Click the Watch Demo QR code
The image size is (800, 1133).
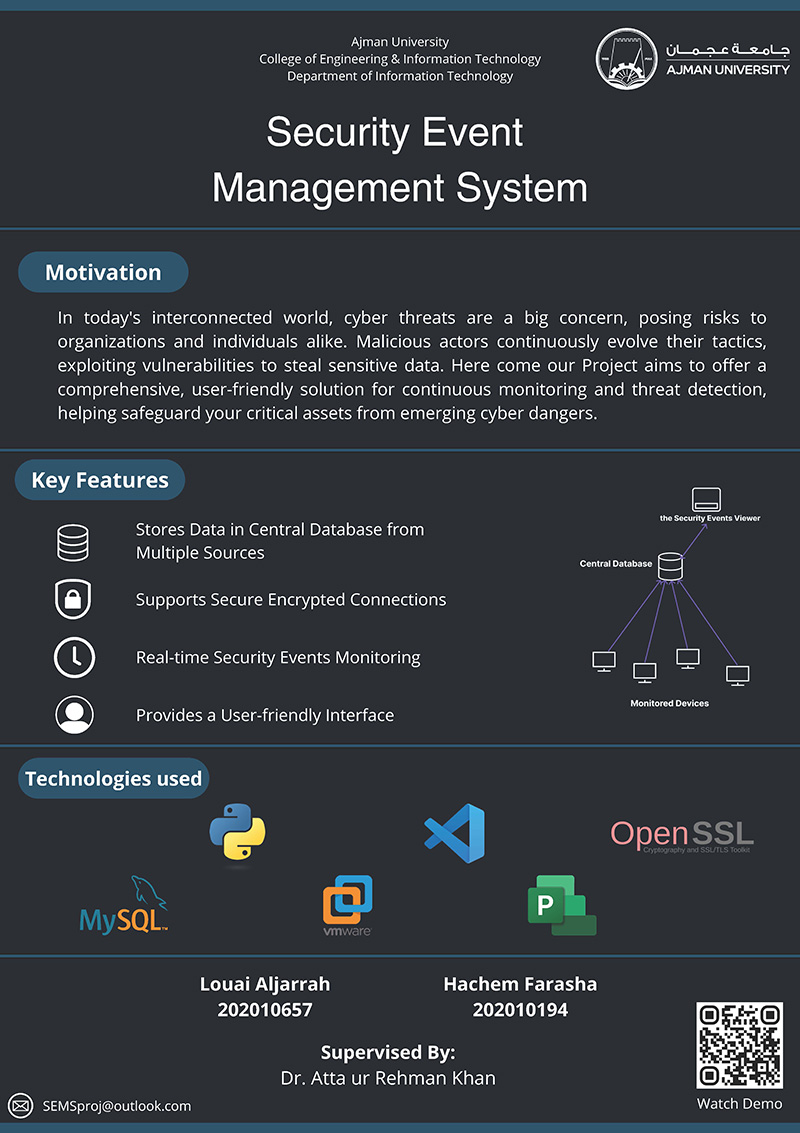tap(739, 1045)
